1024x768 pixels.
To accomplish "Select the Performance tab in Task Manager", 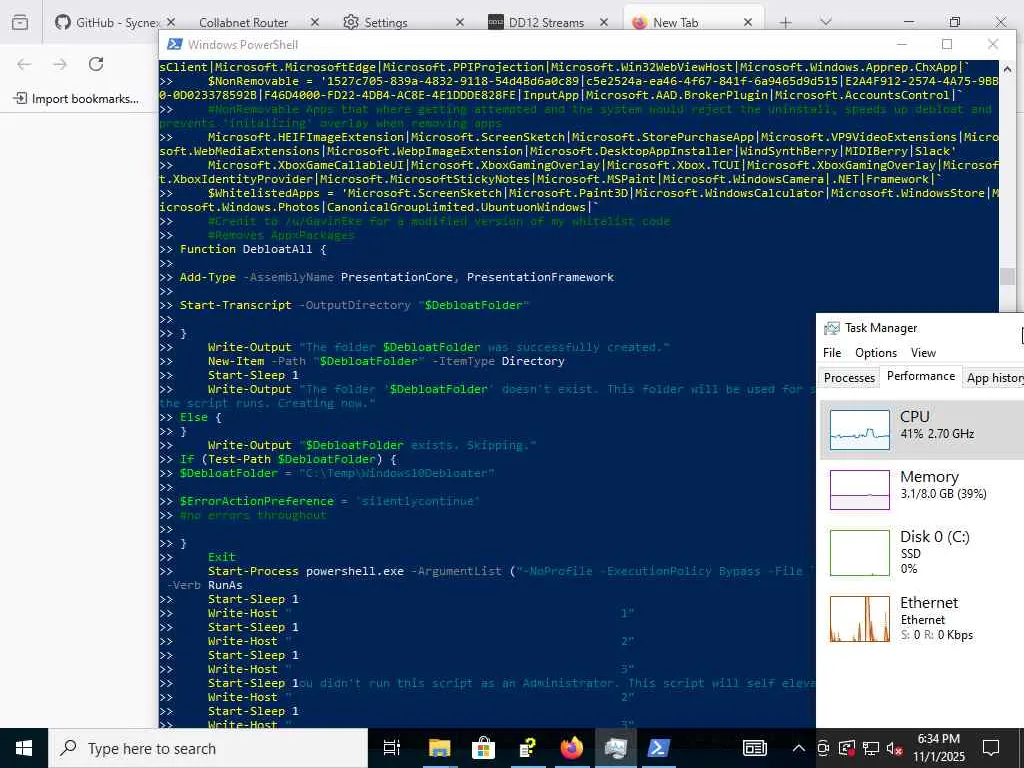I will click(920, 376).
